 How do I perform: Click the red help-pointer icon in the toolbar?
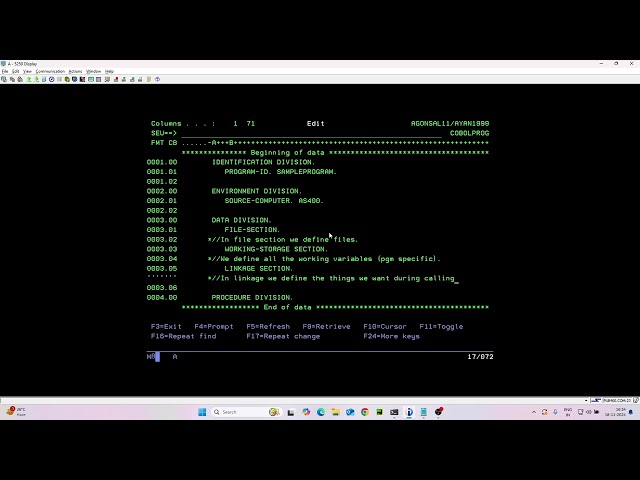tap(116, 79)
